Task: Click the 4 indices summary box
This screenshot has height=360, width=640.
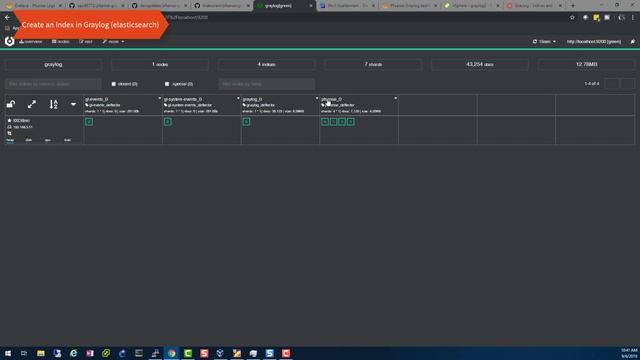Action: 267,64
